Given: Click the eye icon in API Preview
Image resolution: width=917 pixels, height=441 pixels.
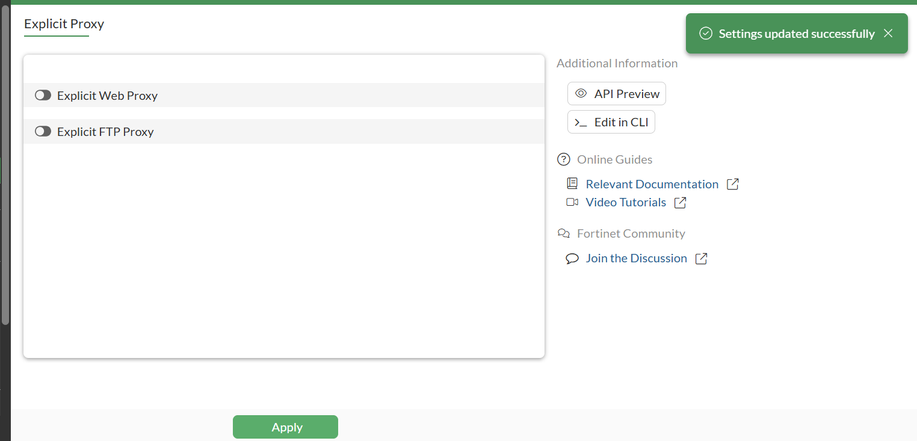Looking at the screenshot, I should click(581, 94).
